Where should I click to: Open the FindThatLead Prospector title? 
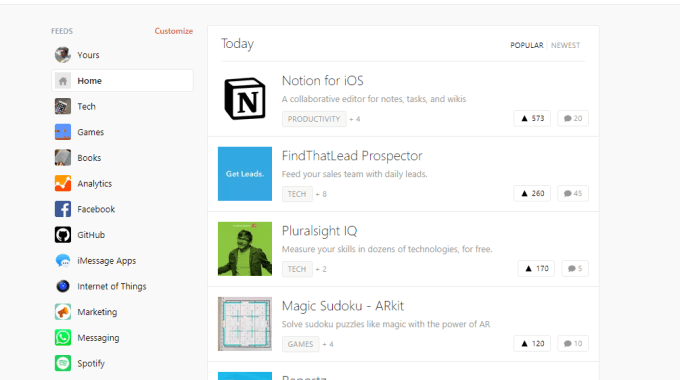[352, 156]
